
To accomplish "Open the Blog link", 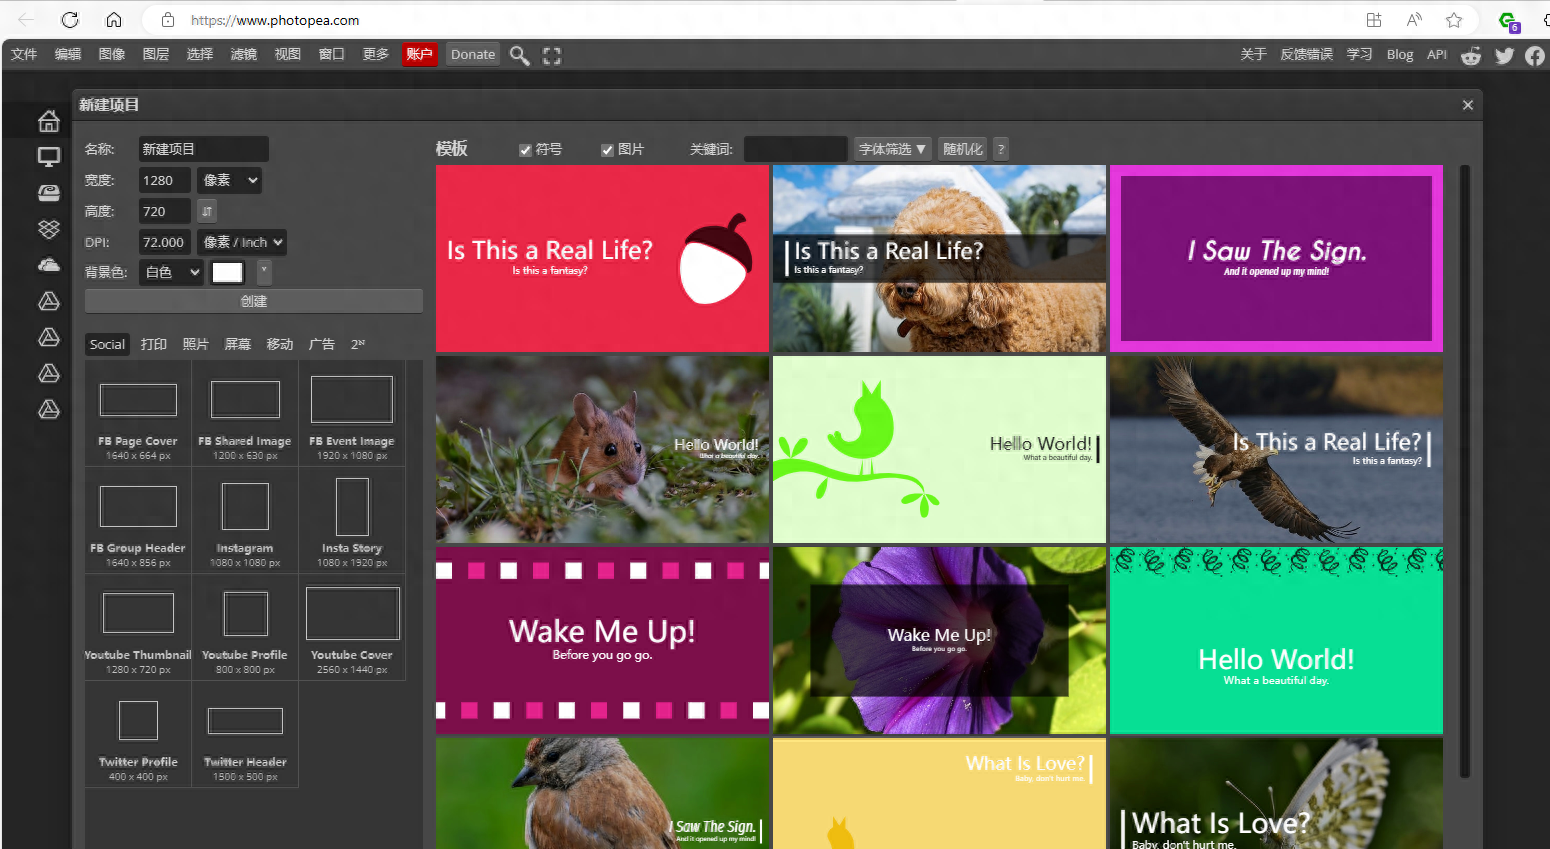I will pos(1400,54).
